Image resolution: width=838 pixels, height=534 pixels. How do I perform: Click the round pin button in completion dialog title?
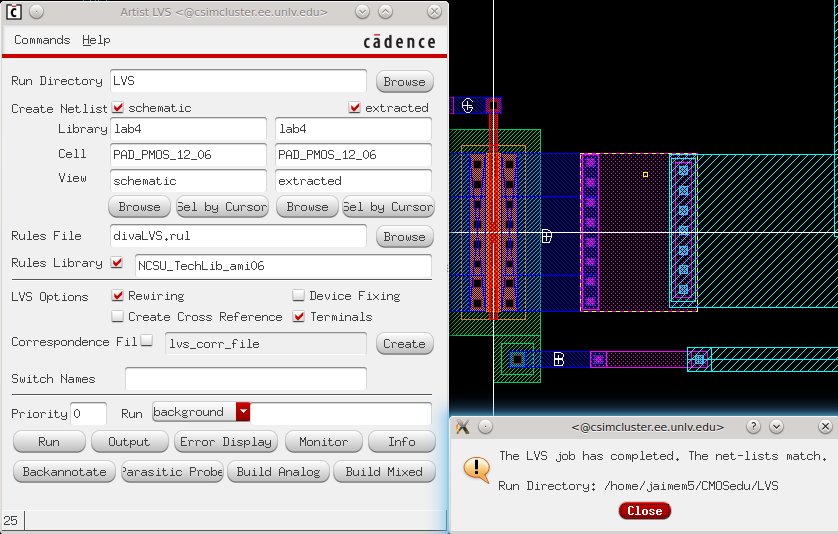coord(485,427)
